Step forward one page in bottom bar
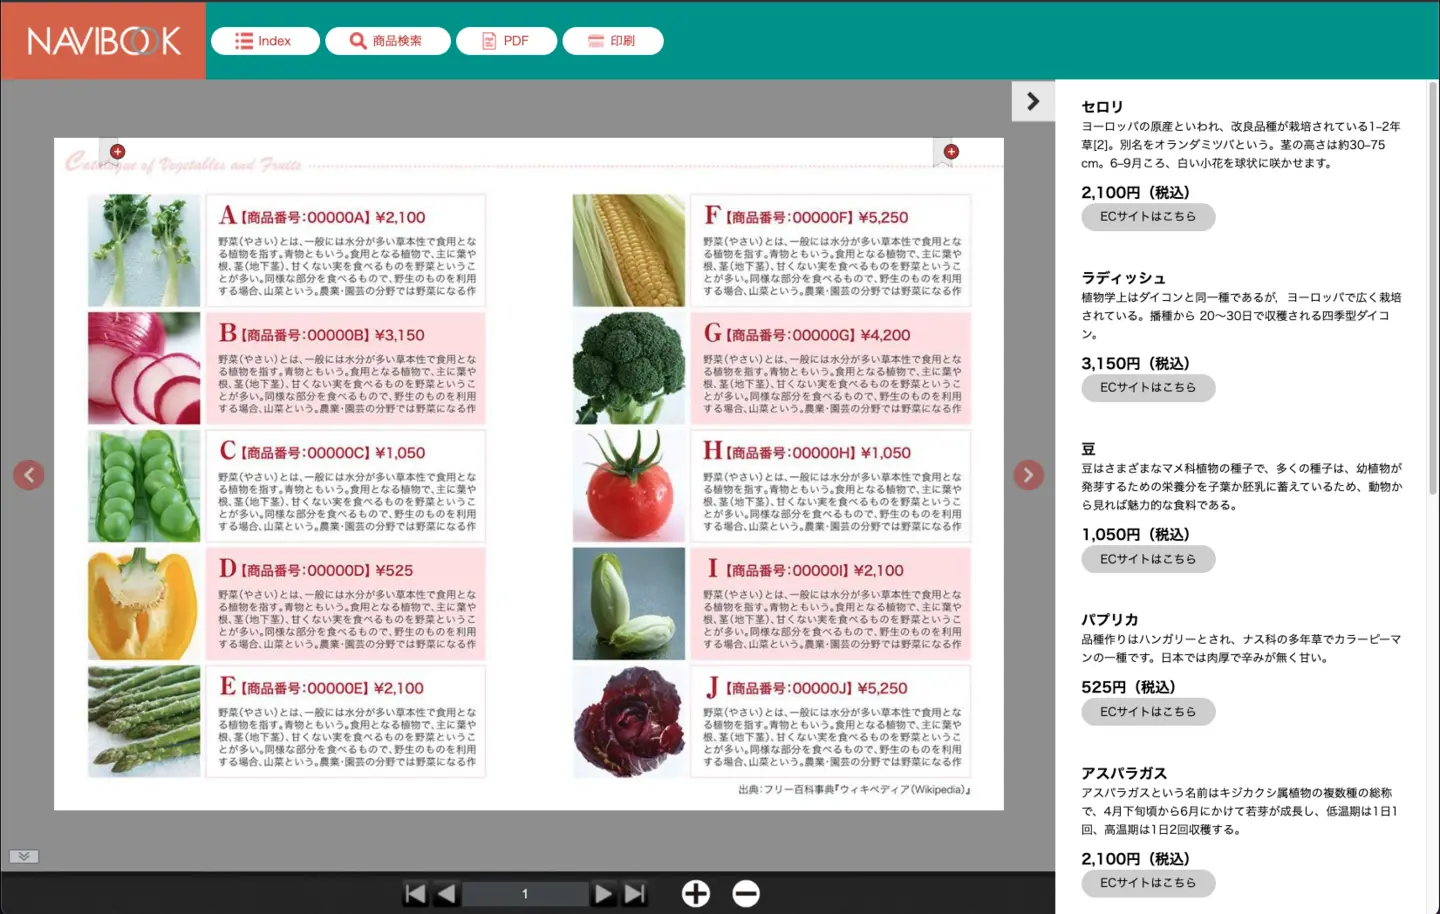 [x=603, y=893]
